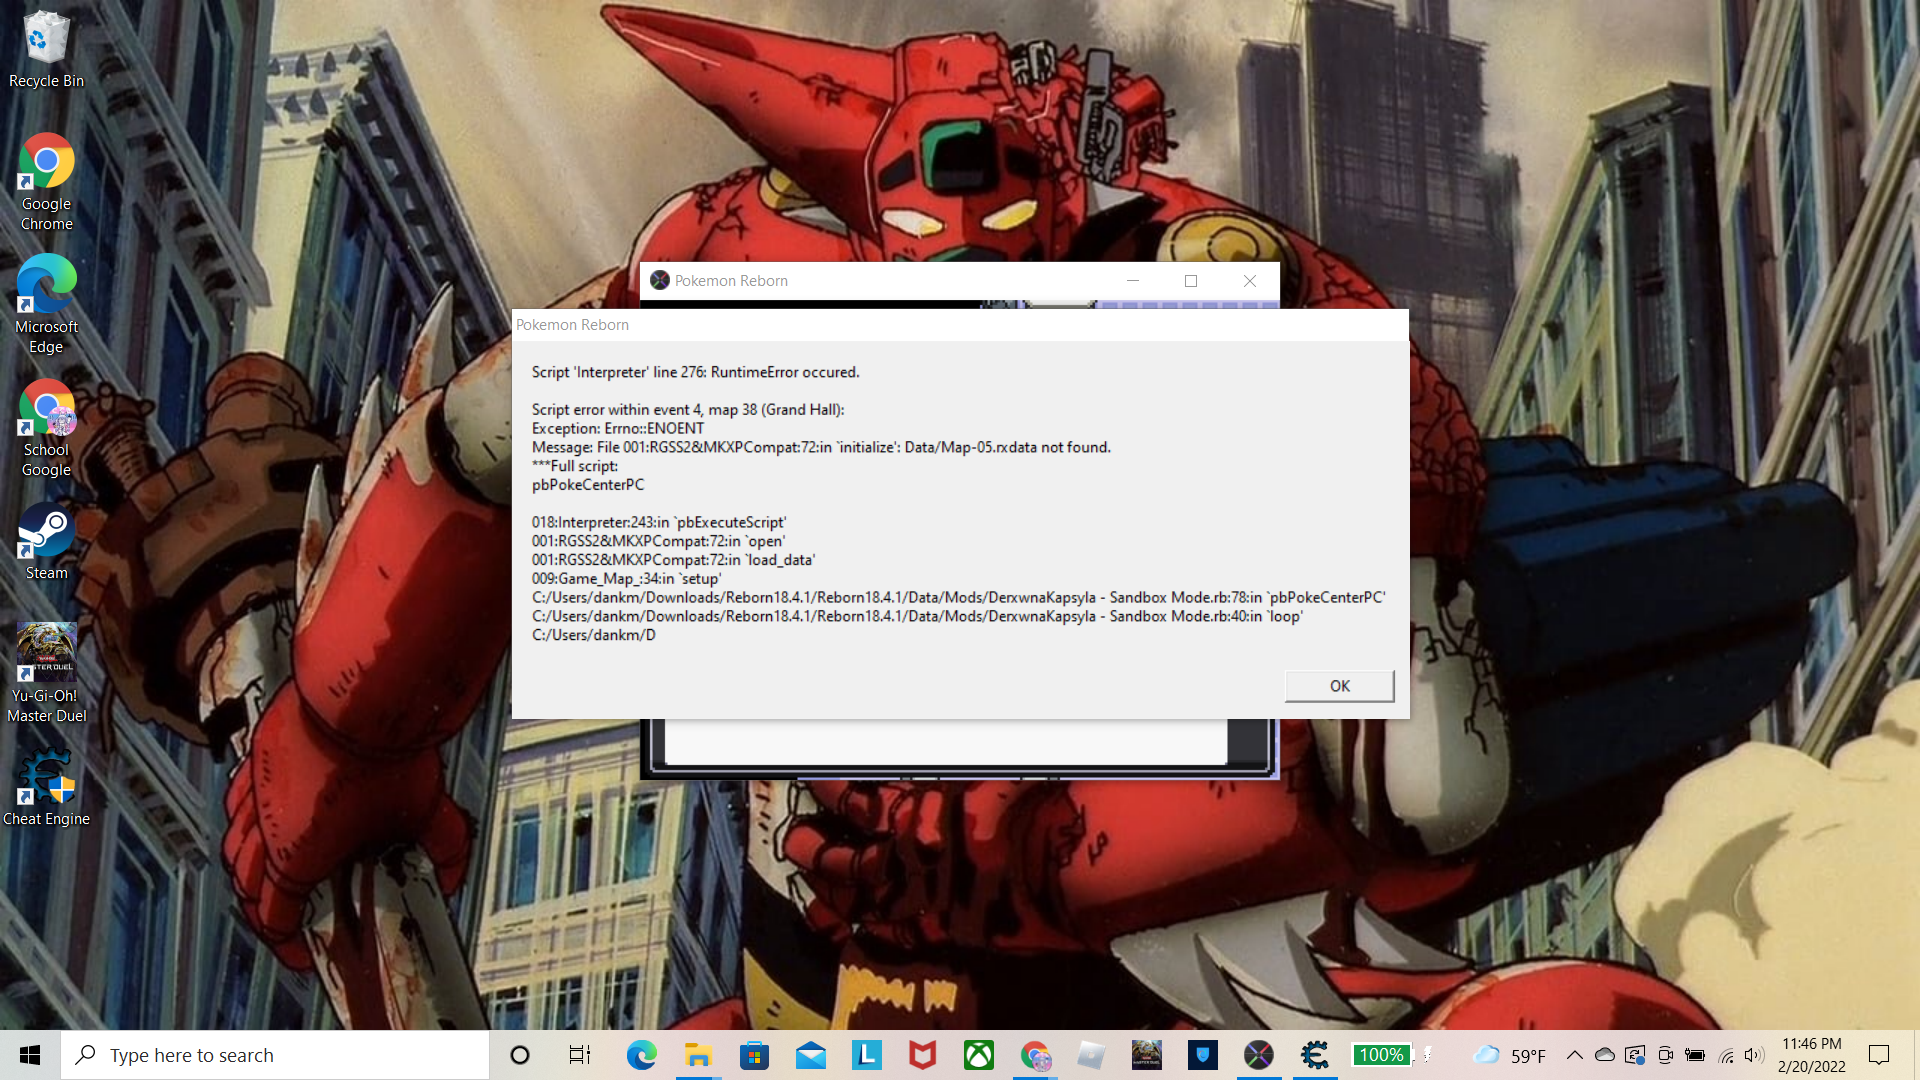Click the 'C:/Users/dankm/D' truncated path line

tap(594, 635)
